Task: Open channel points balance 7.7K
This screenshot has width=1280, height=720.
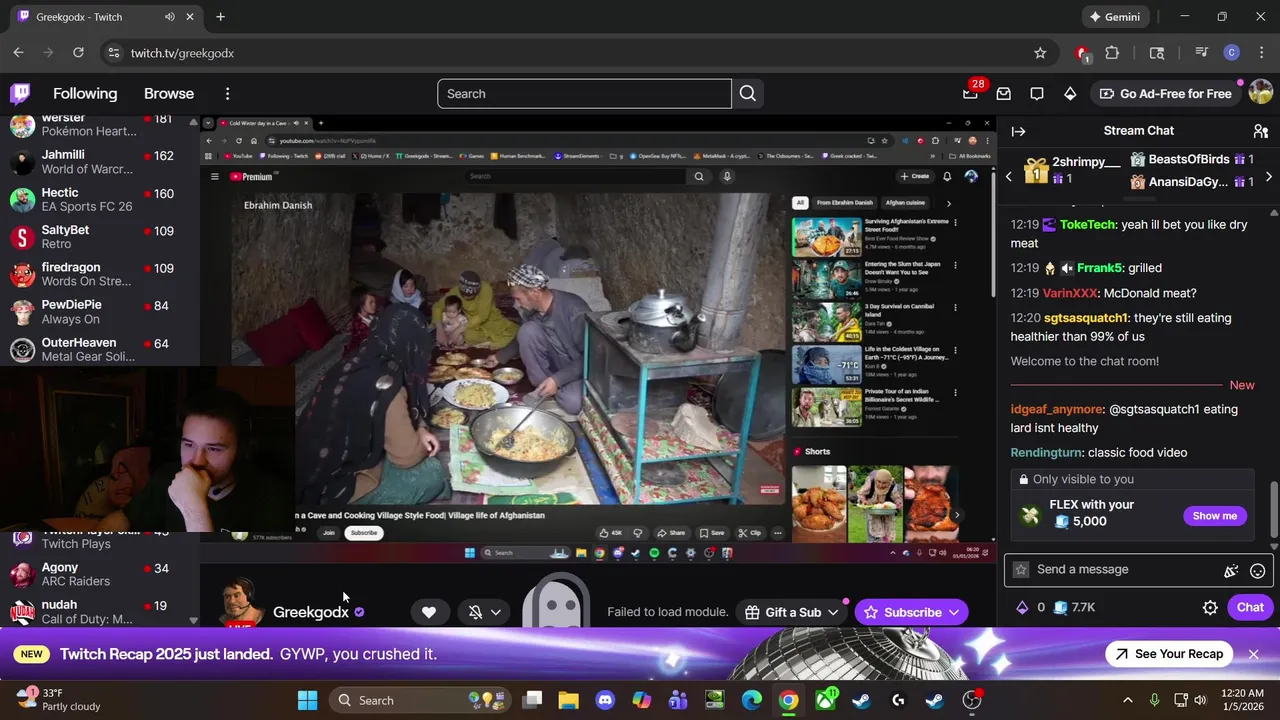Action: (1076, 607)
